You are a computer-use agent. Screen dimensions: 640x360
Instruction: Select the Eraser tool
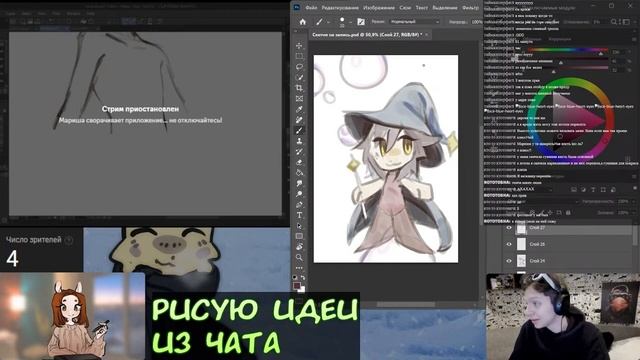(x=299, y=162)
